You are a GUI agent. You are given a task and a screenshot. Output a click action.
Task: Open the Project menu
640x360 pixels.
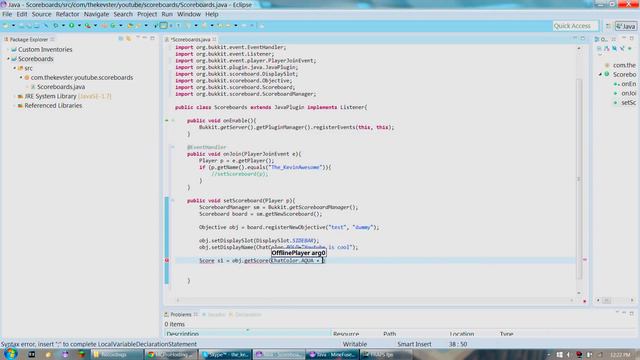(x=147, y=14)
